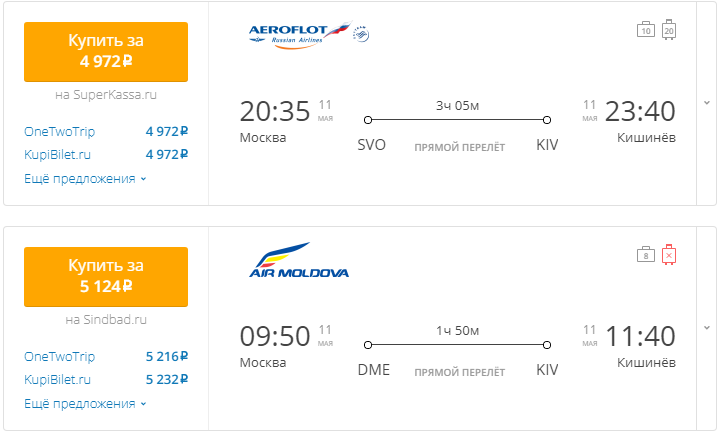
Task: Expand Aeroflot flight details with side chevron
Action: [707, 103]
